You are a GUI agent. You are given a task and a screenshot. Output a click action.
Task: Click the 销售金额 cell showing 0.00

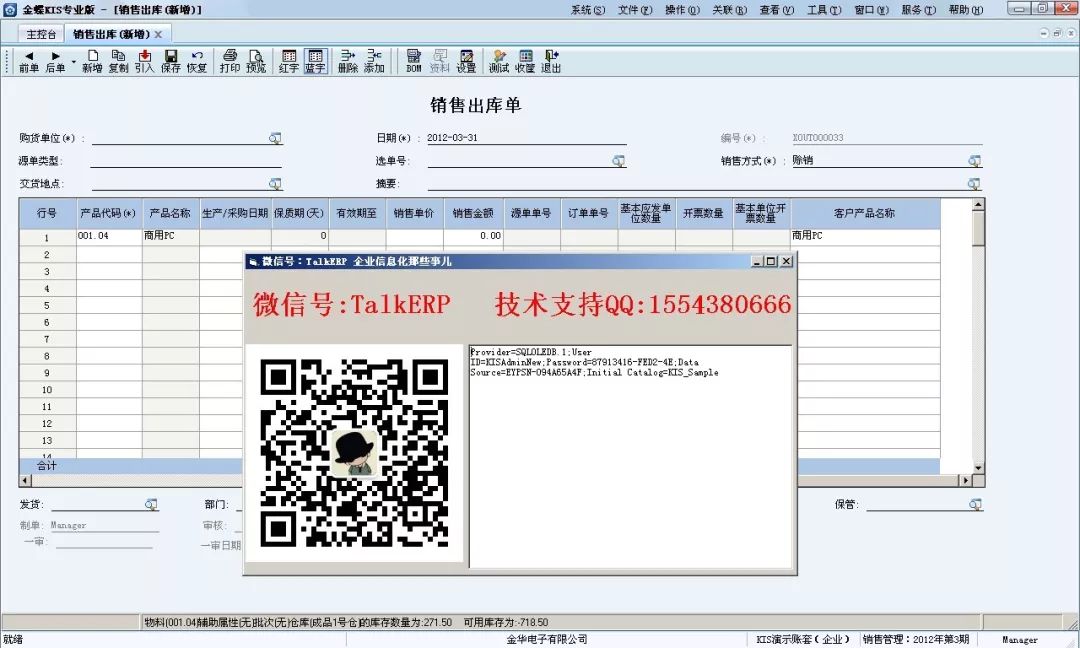473,236
